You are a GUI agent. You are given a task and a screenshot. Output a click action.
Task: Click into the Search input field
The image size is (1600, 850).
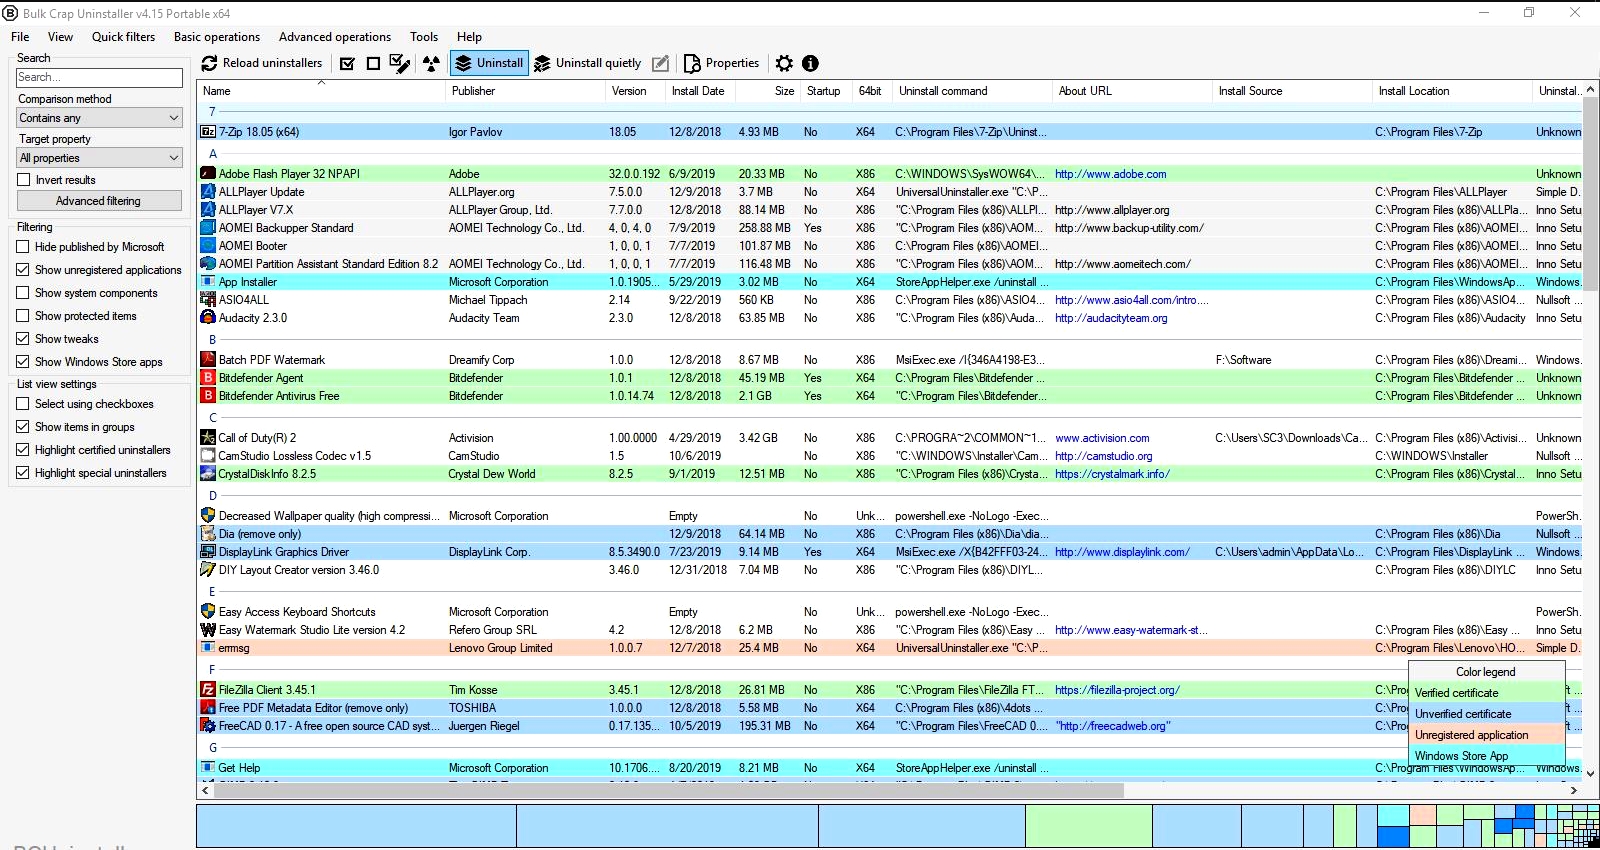pyautogui.click(x=99, y=77)
